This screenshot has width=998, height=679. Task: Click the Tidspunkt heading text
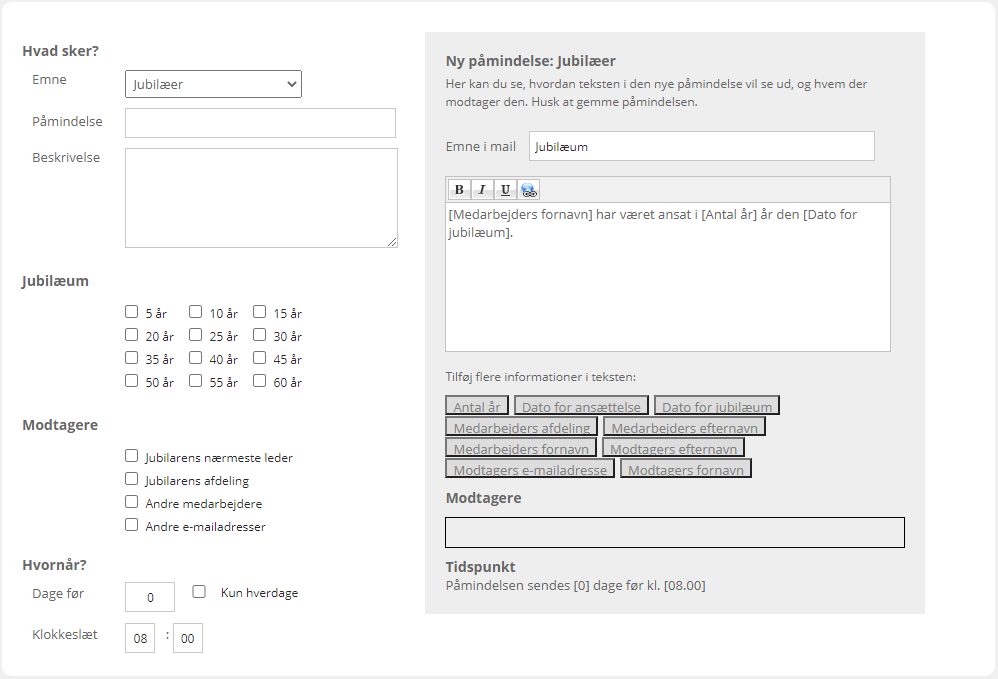click(481, 567)
